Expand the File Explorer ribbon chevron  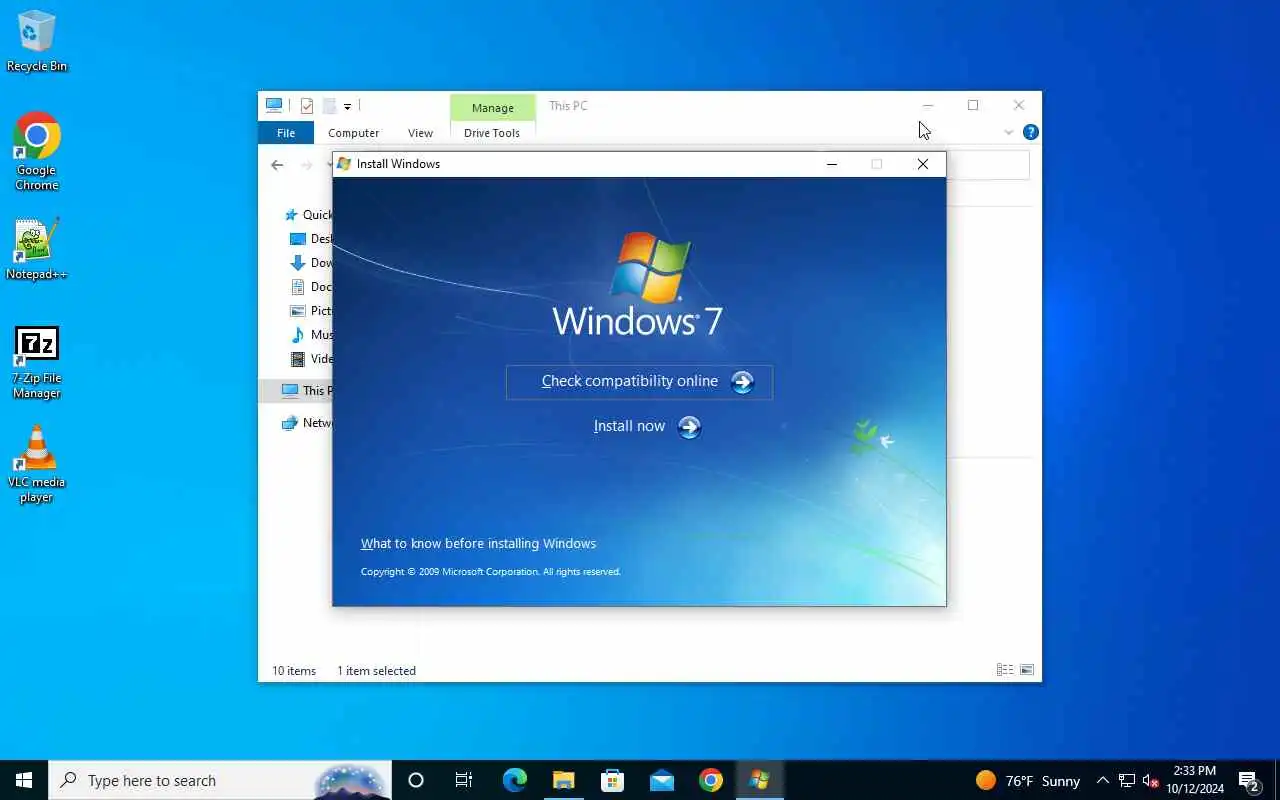[1008, 133]
